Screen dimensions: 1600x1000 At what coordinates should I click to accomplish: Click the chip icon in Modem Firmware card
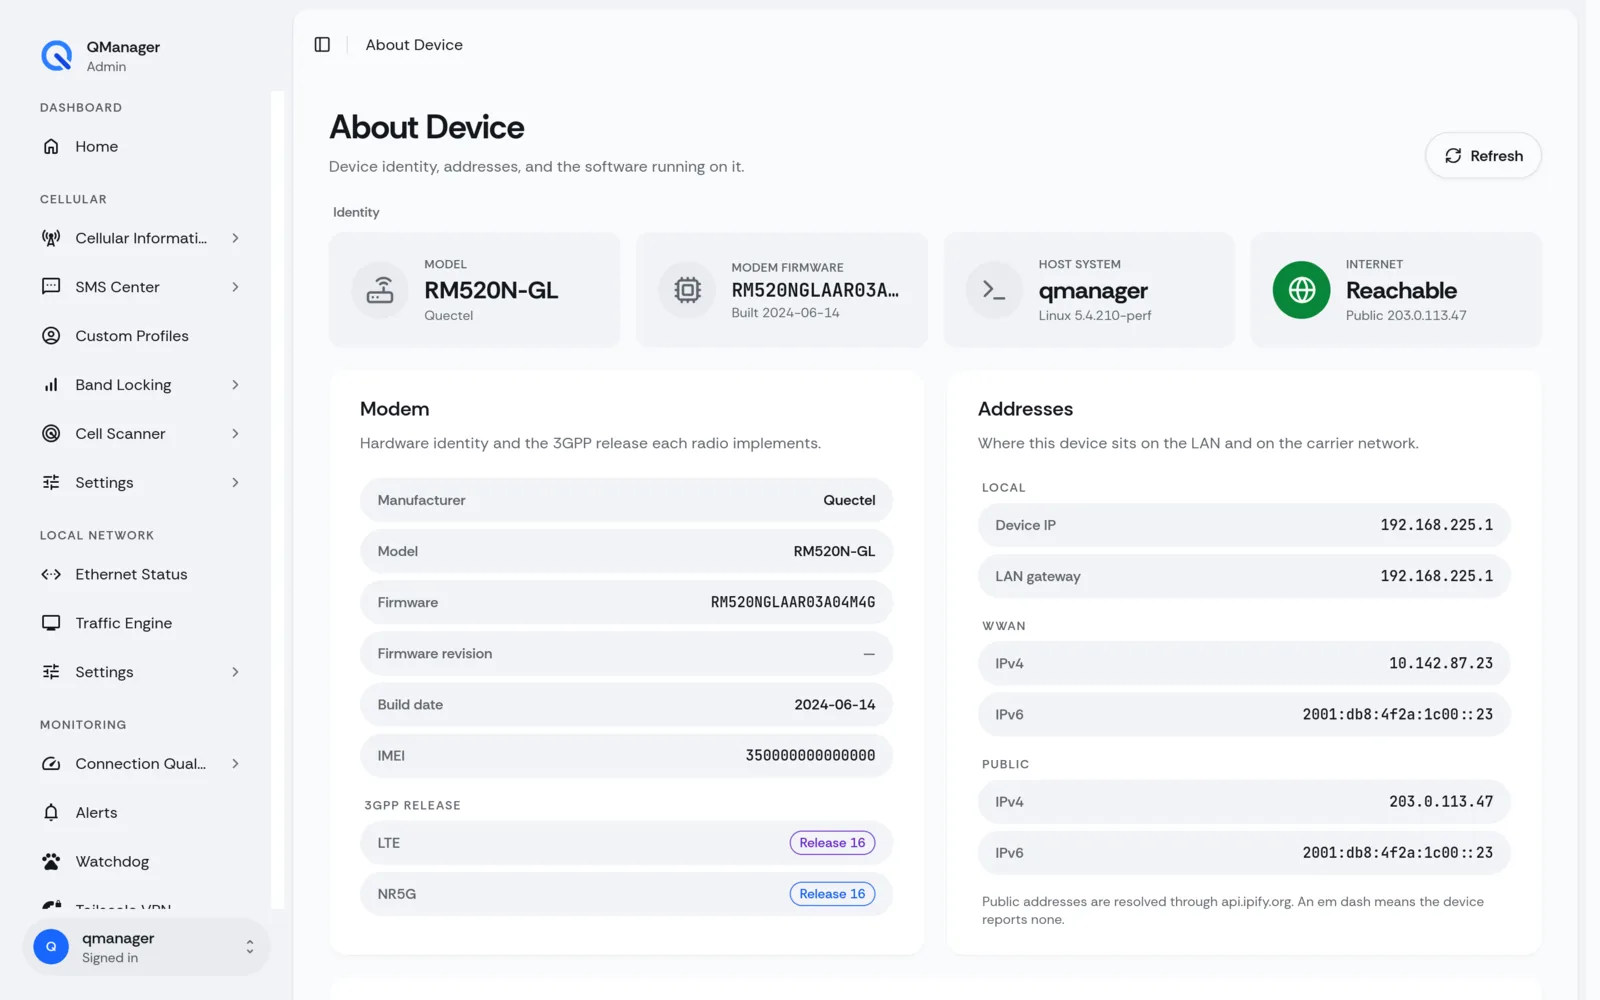click(687, 290)
